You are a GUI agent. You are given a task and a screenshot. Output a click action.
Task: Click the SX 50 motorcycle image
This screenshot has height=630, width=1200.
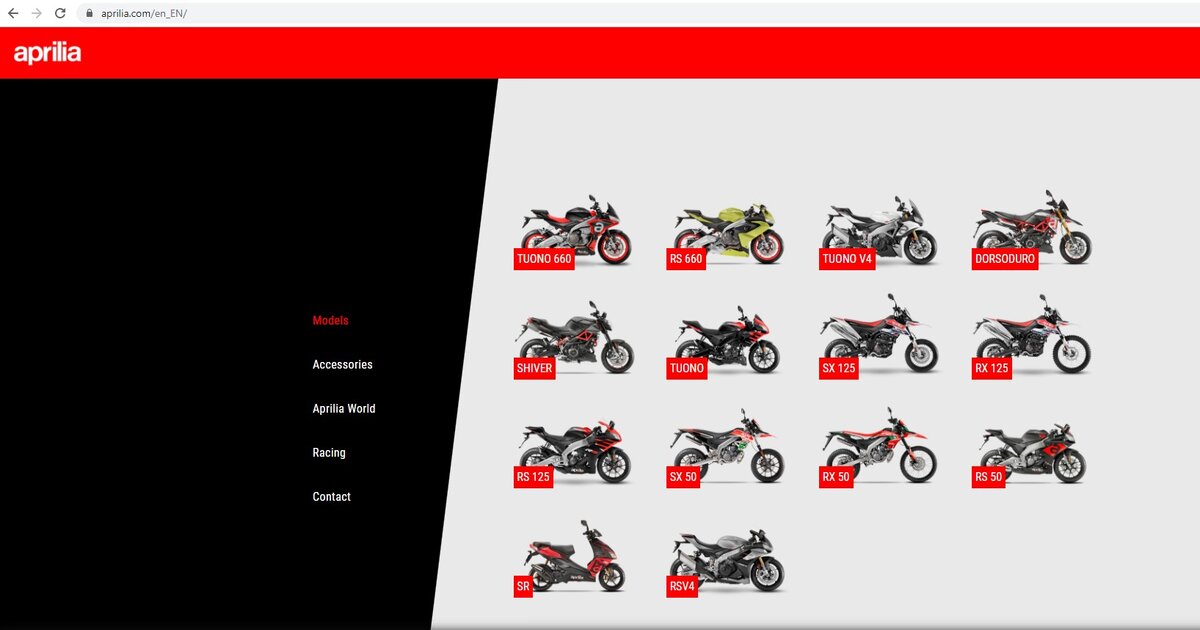tap(728, 445)
